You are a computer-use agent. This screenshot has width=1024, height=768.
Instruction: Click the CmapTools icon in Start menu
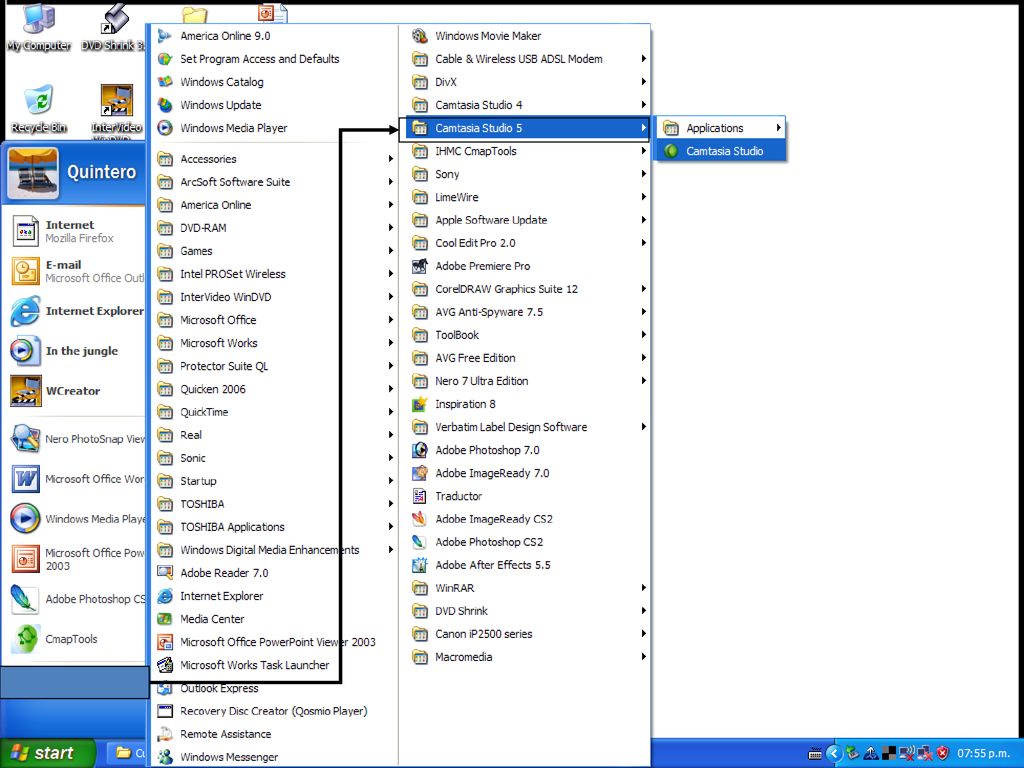tap(25, 639)
